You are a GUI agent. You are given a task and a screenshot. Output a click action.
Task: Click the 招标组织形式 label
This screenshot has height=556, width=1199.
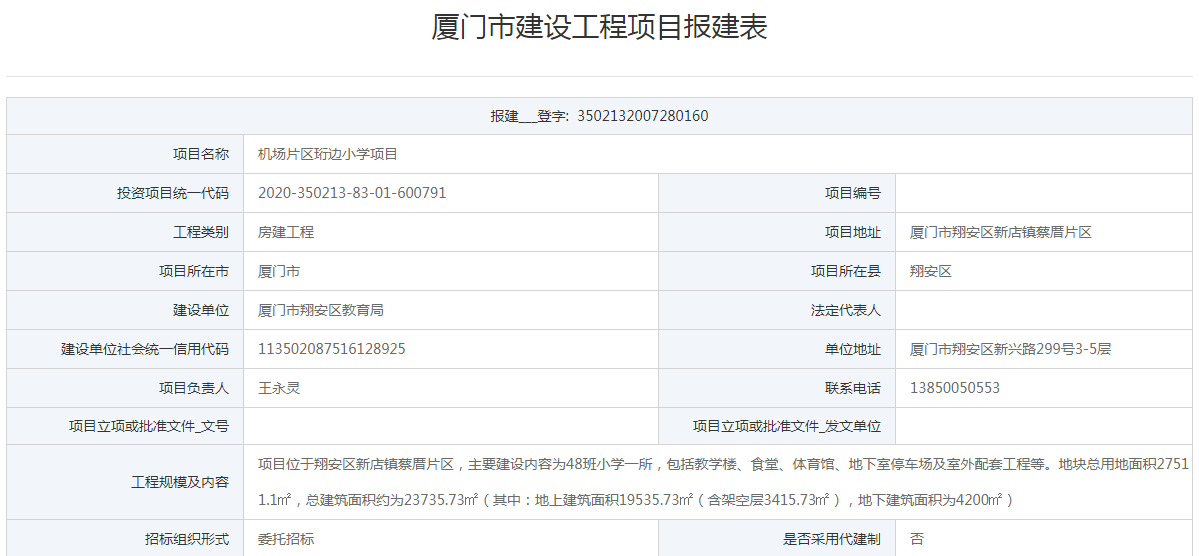pyautogui.click(x=187, y=539)
